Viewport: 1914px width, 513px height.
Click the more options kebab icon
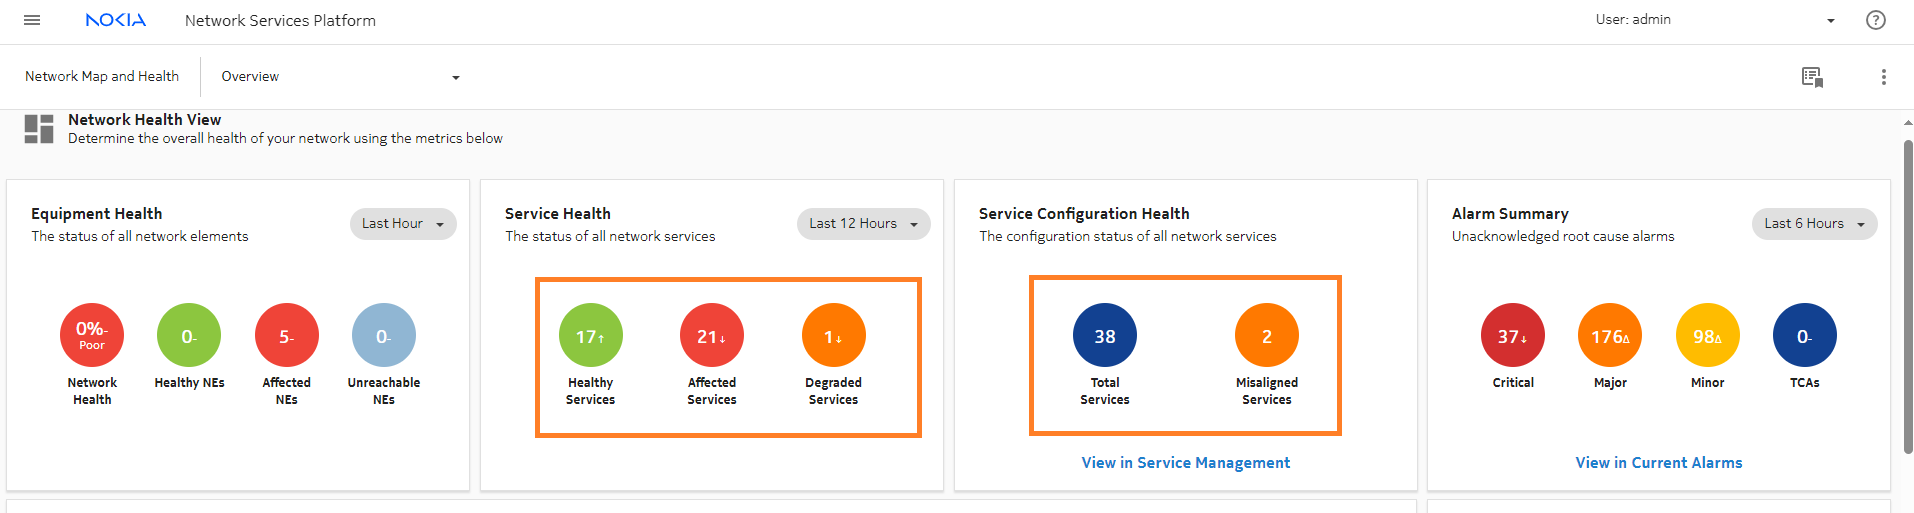coord(1883,77)
